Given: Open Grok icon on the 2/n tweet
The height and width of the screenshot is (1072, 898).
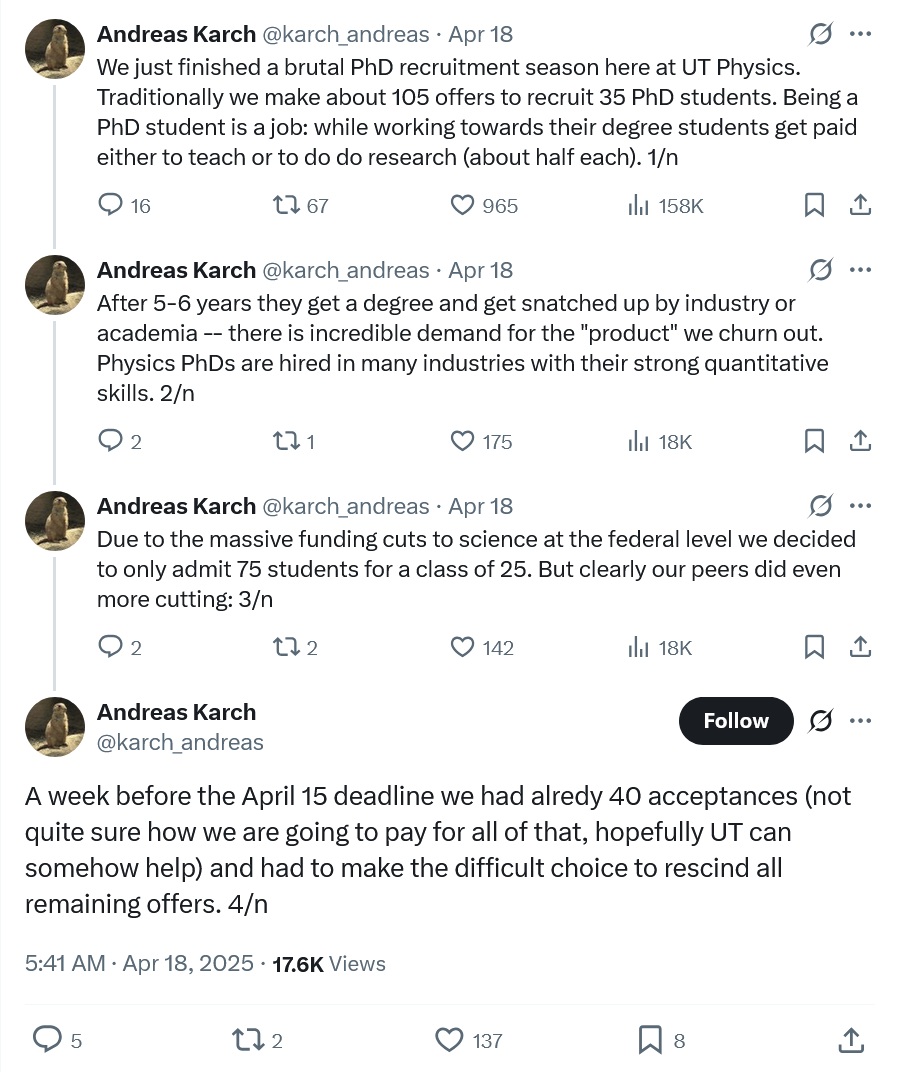Looking at the screenshot, I should (x=821, y=270).
